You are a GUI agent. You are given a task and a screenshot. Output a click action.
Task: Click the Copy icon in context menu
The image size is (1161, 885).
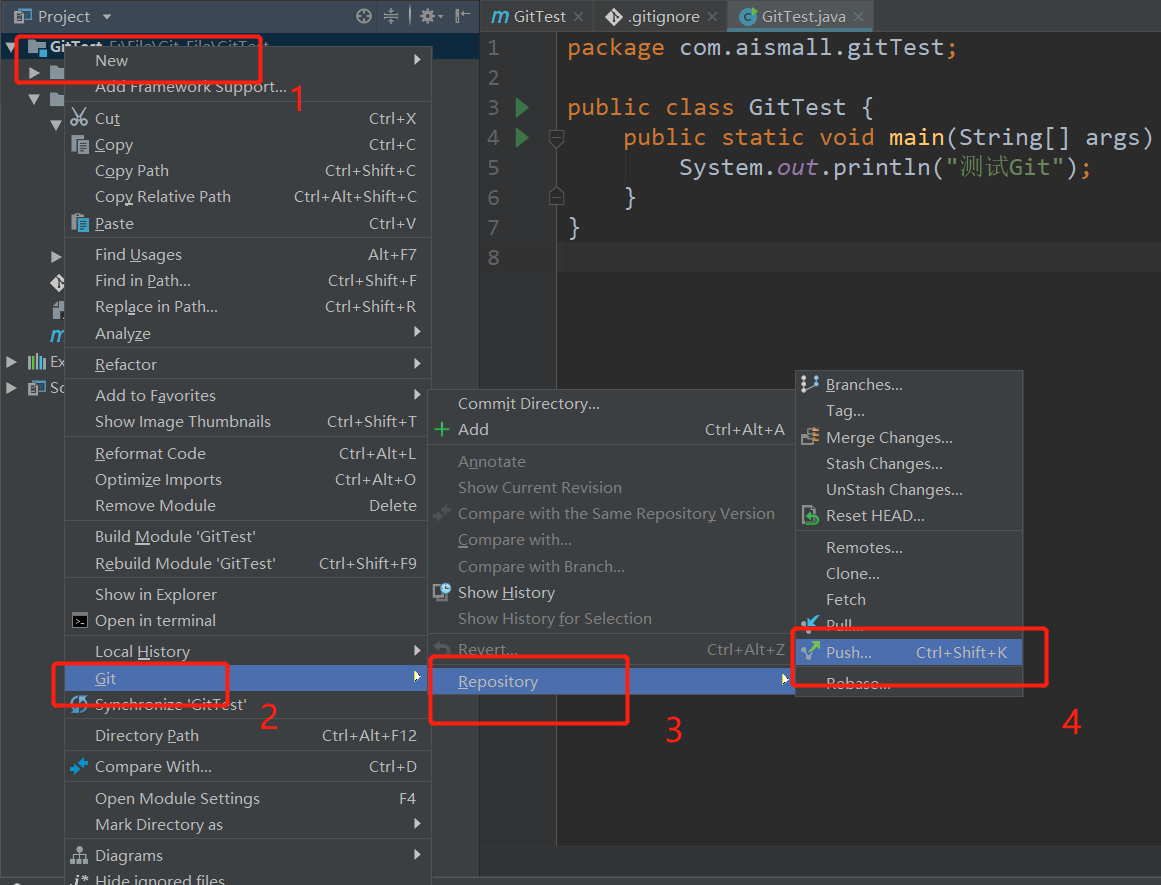pos(80,144)
